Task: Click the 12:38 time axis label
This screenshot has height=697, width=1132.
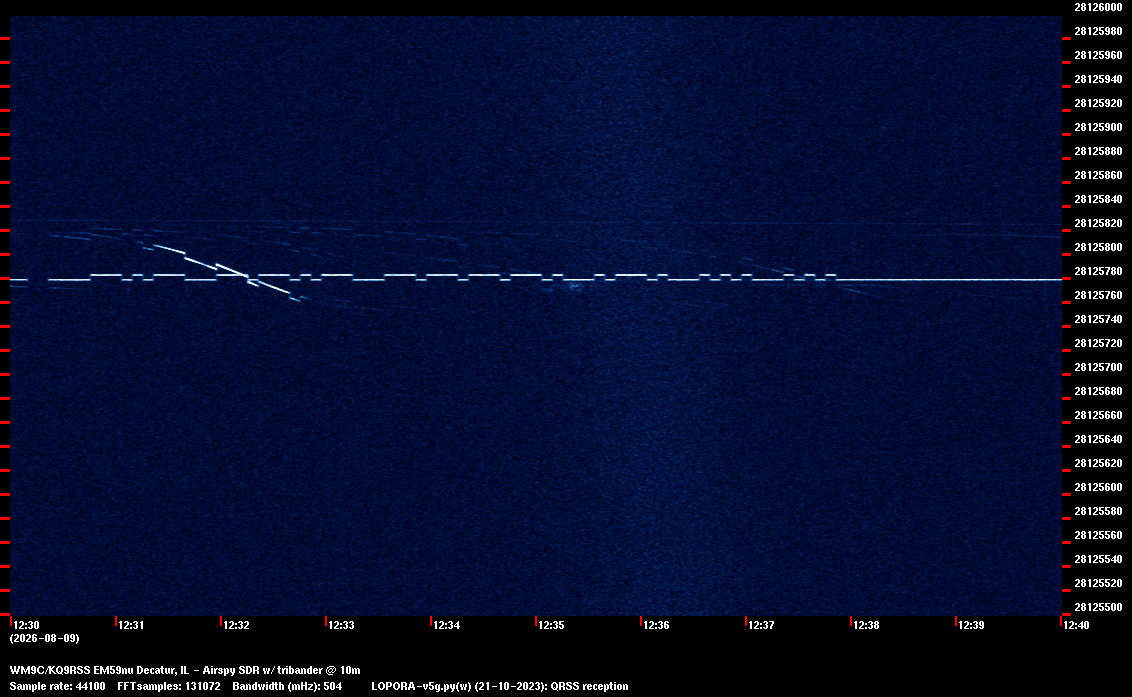Action: coord(867,625)
